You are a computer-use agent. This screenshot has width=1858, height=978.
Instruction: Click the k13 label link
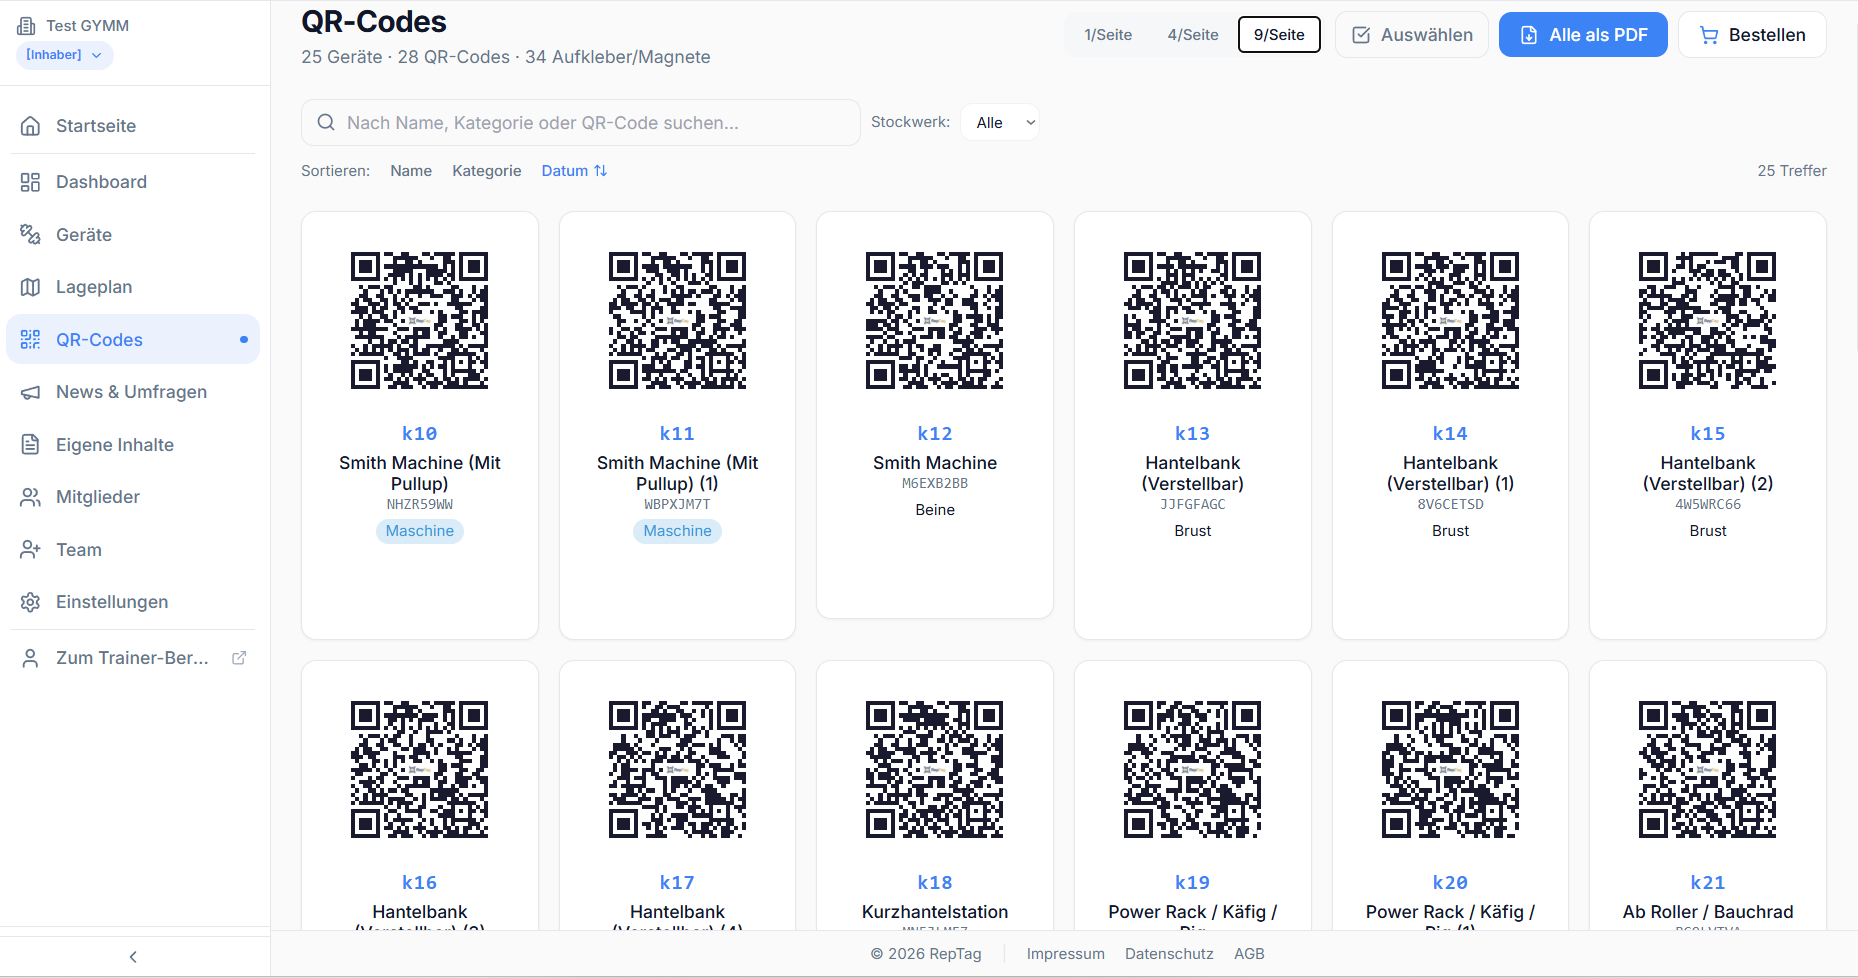coord(1193,434)
